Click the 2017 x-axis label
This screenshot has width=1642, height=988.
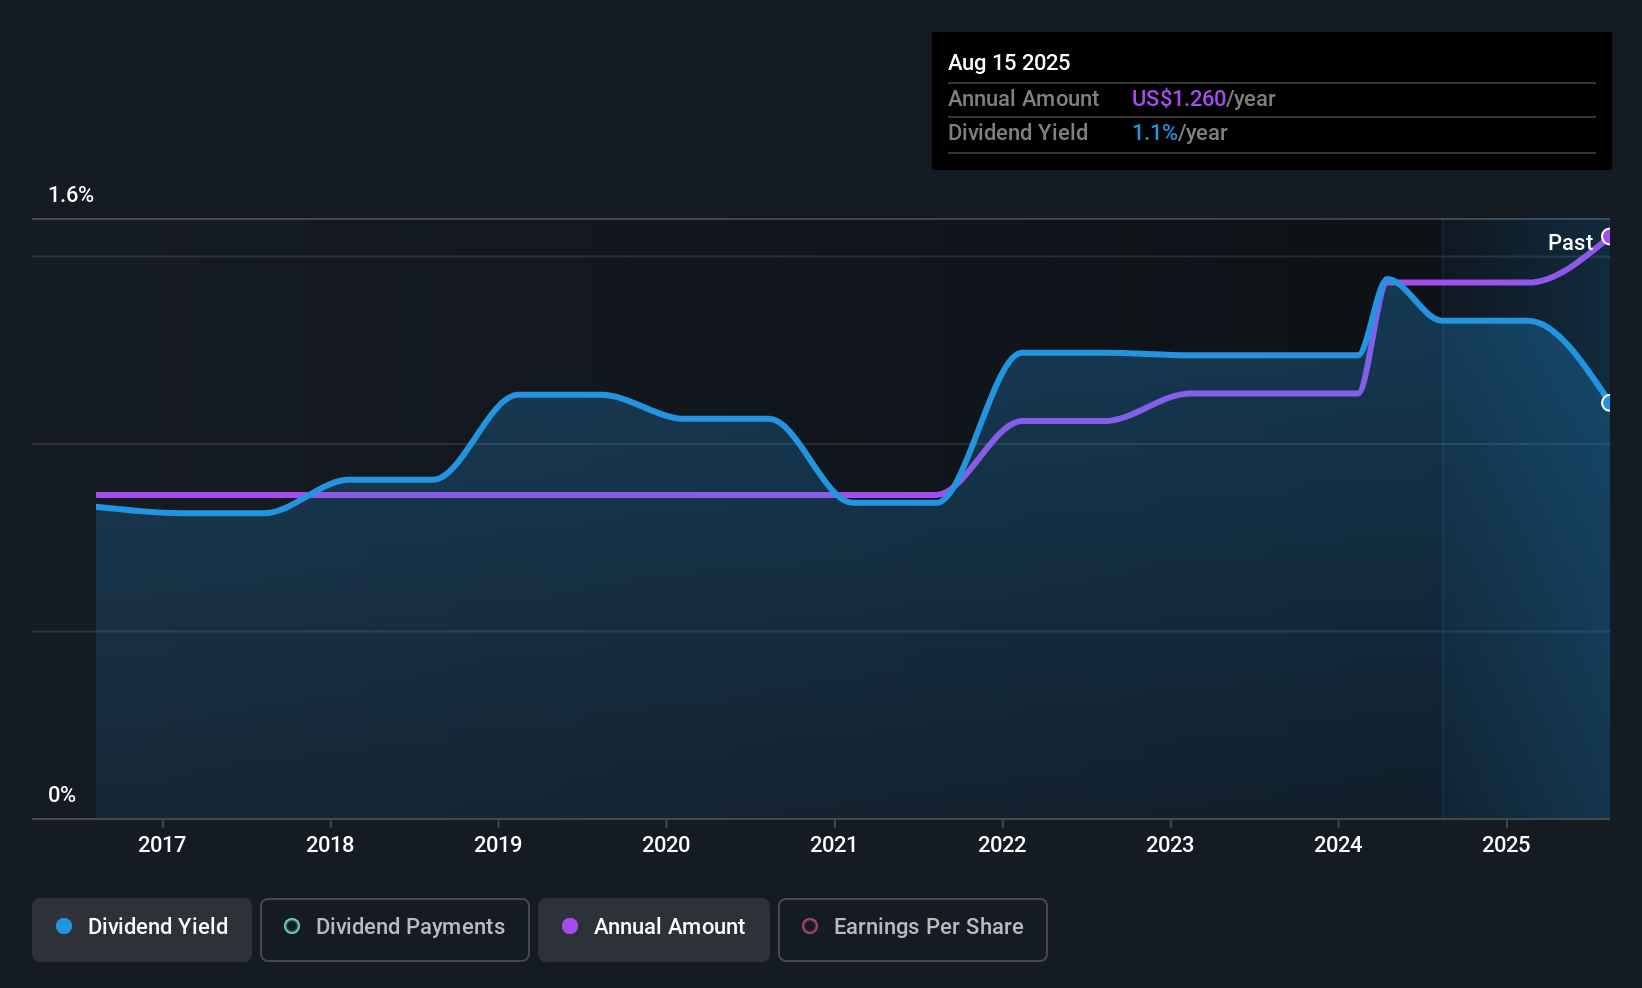point(162,845)
